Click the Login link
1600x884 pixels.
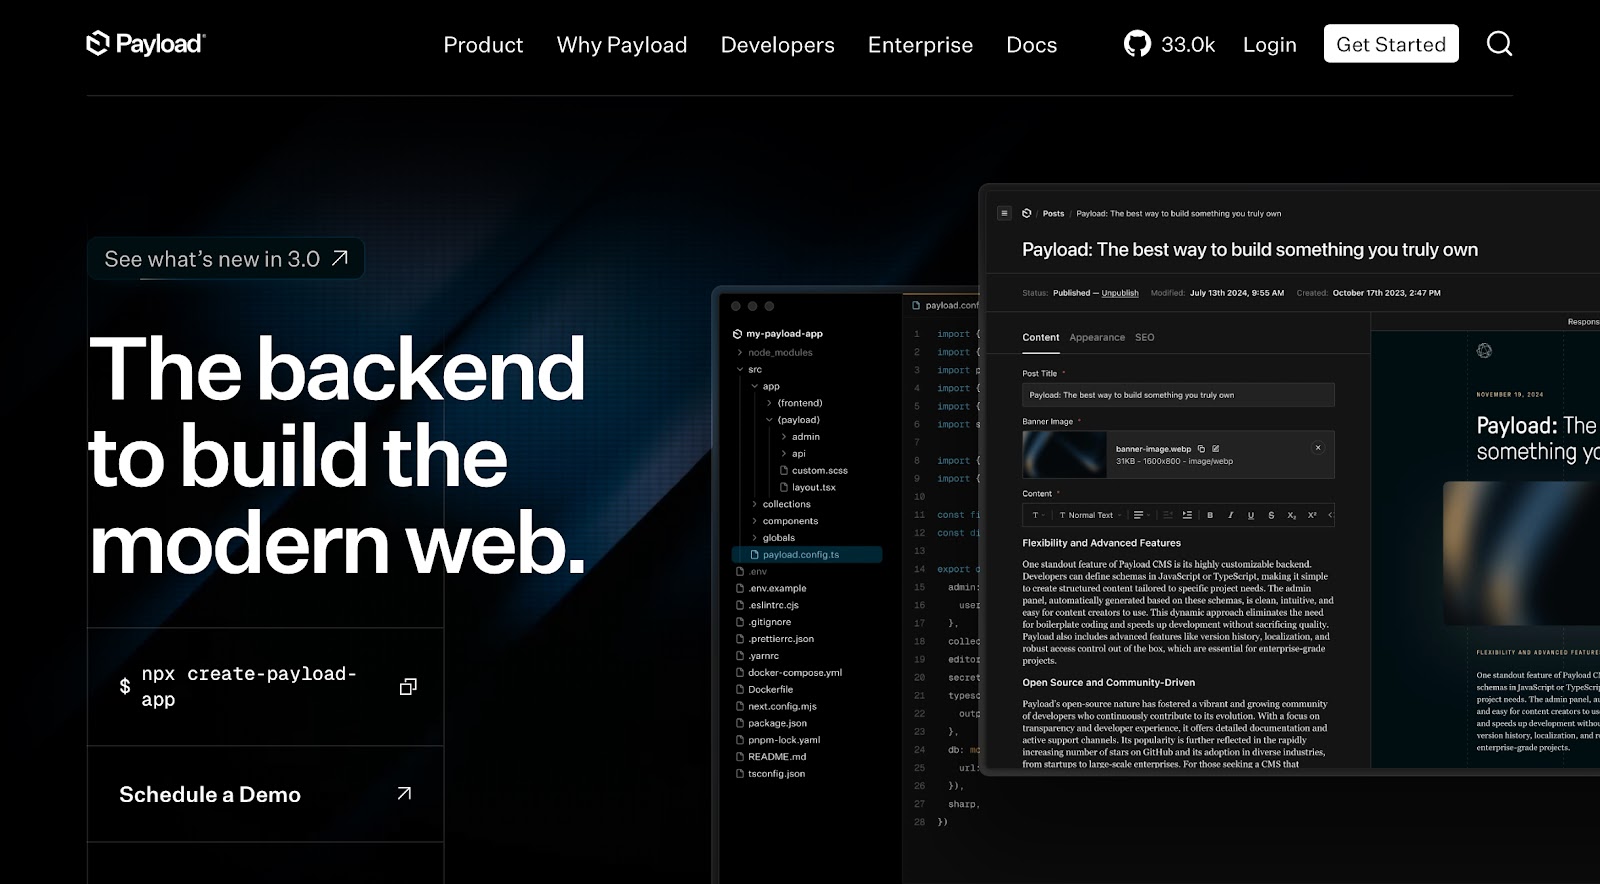click(1269, 45)
